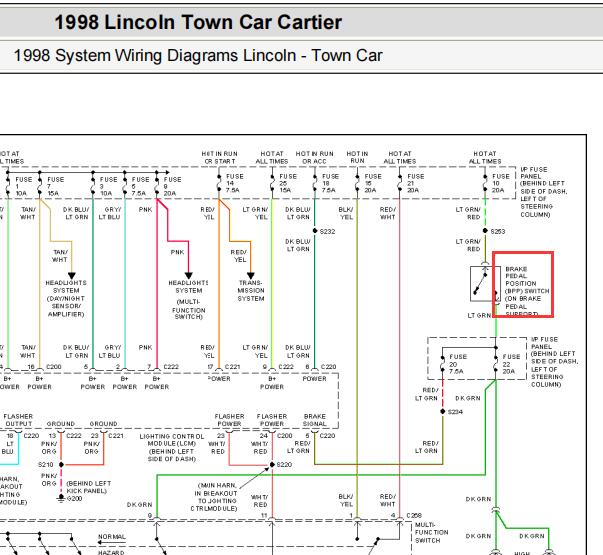Click the 'MAIN HARN, IN BREAKOUT' note
The height and width of the screenshot is (555, 603).
(216, 489)
